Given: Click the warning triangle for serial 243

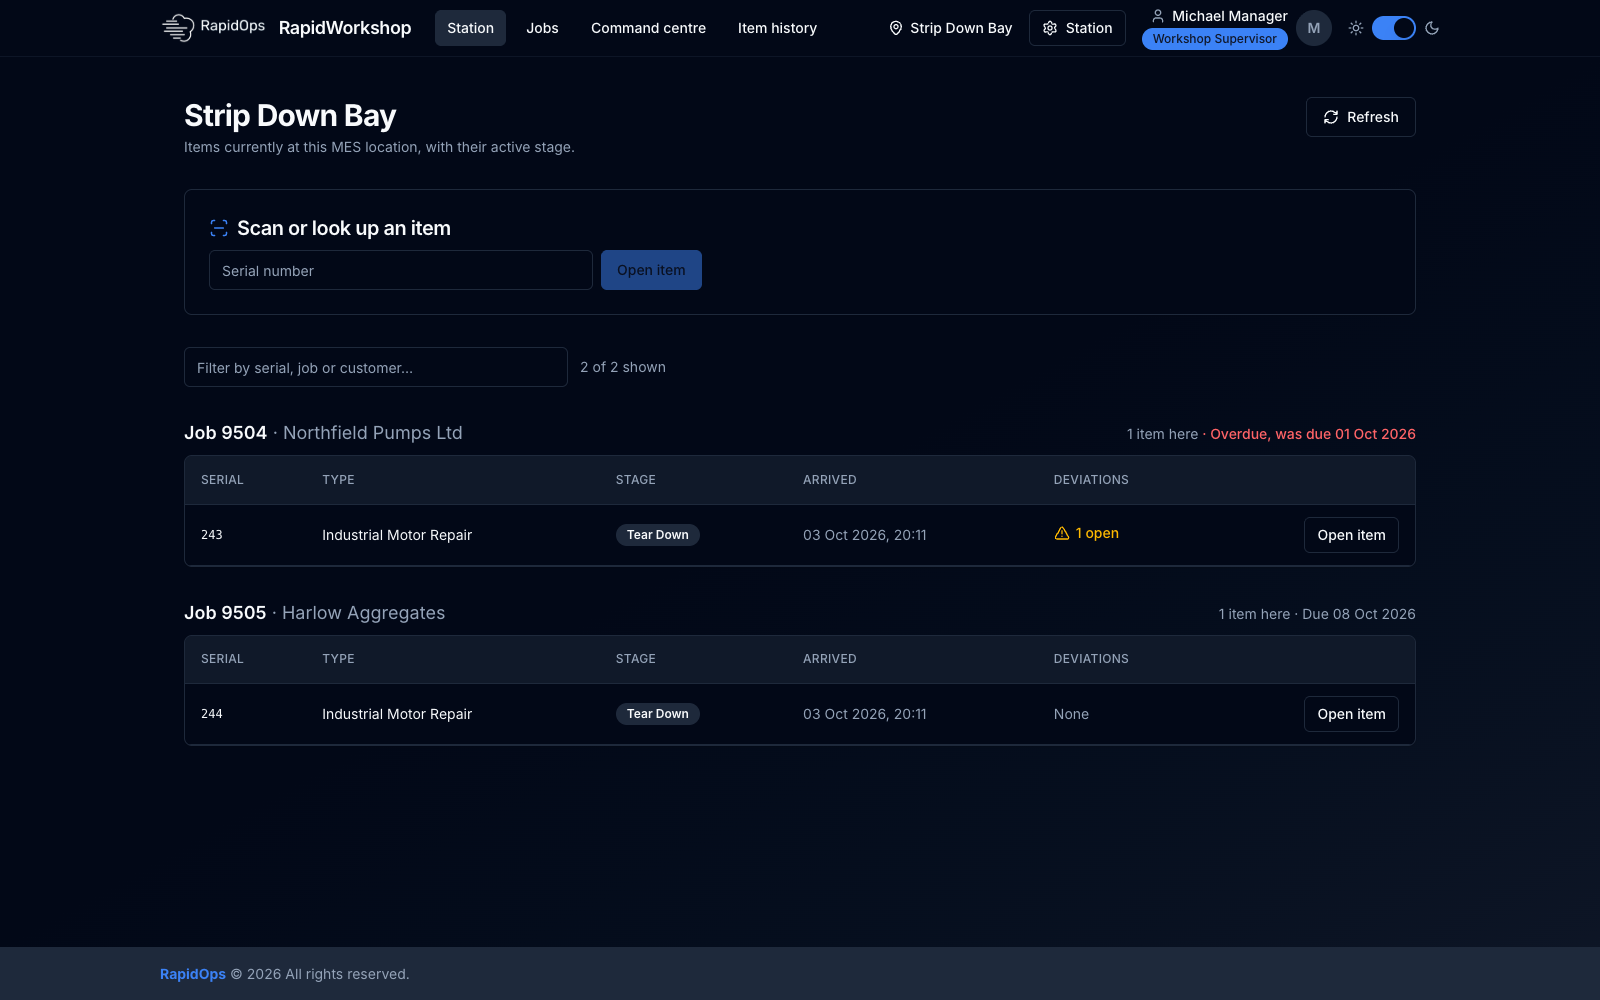Looking at the screenshot, I should click(1062, 534).
